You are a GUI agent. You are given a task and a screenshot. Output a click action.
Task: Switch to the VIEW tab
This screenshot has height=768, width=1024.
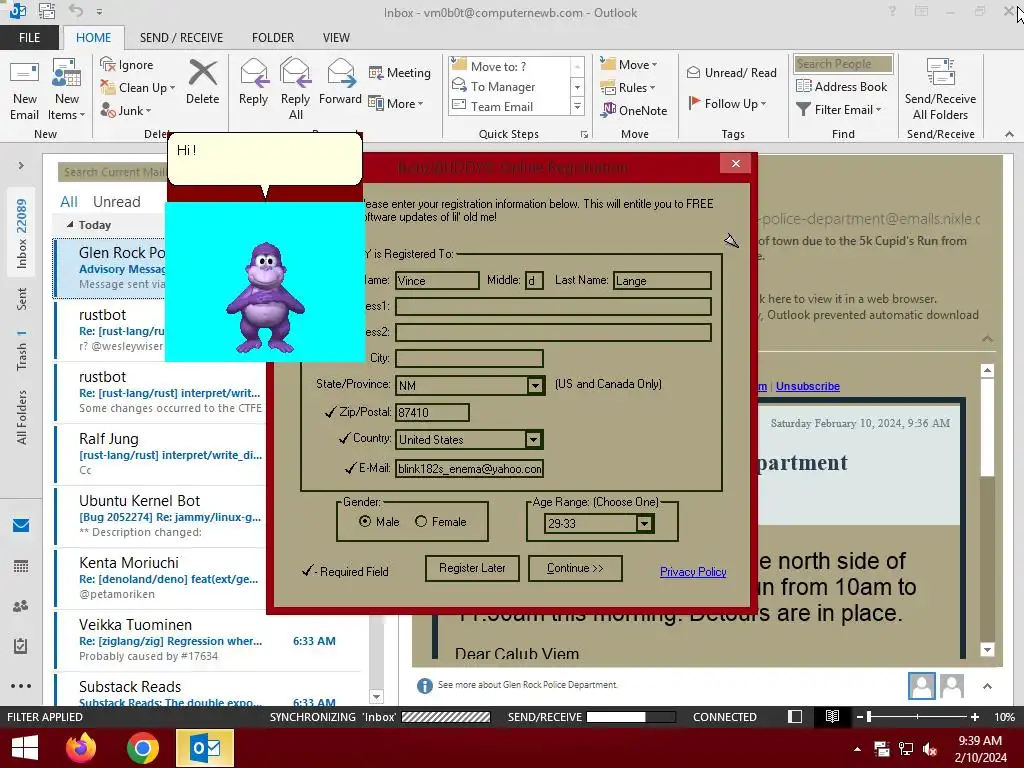click(x=336, y=38)
